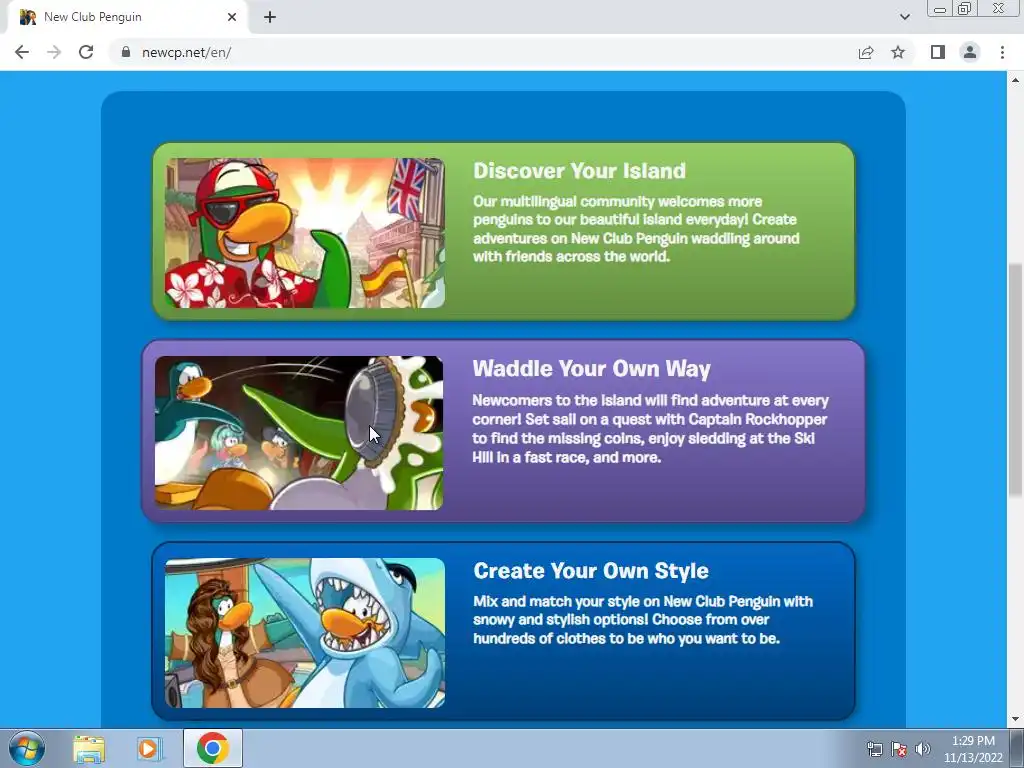Click the Create Your Own Style heading
This screenshot has width=1024, height=768.
coord(590,571)
